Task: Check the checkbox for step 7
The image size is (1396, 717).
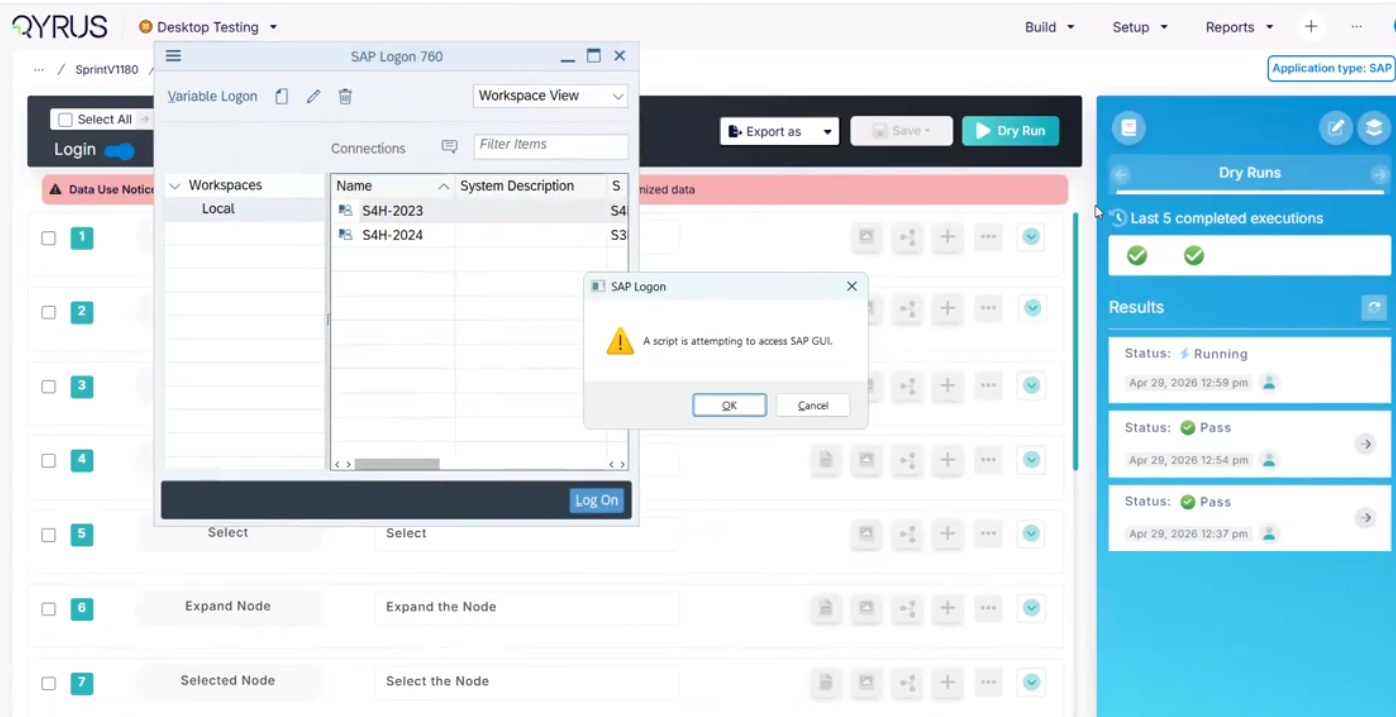Action: click(x=48, y=684)
